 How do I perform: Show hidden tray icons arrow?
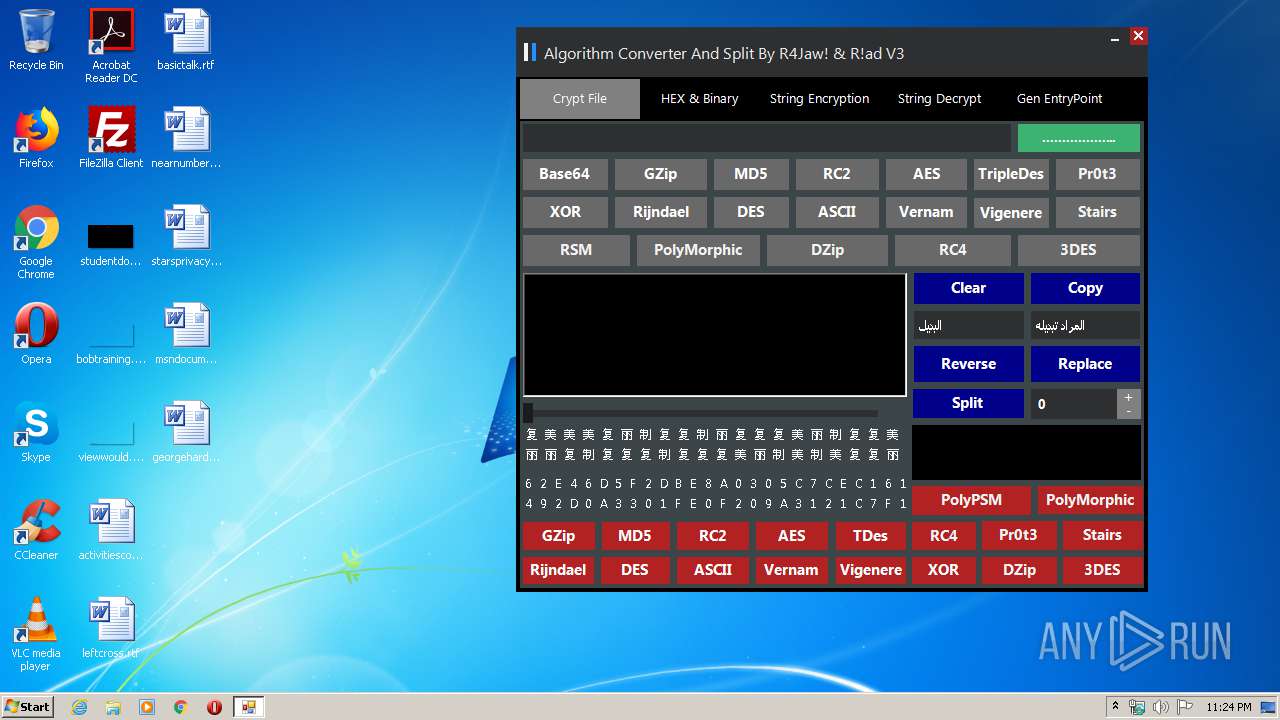tap(1115, 707)
